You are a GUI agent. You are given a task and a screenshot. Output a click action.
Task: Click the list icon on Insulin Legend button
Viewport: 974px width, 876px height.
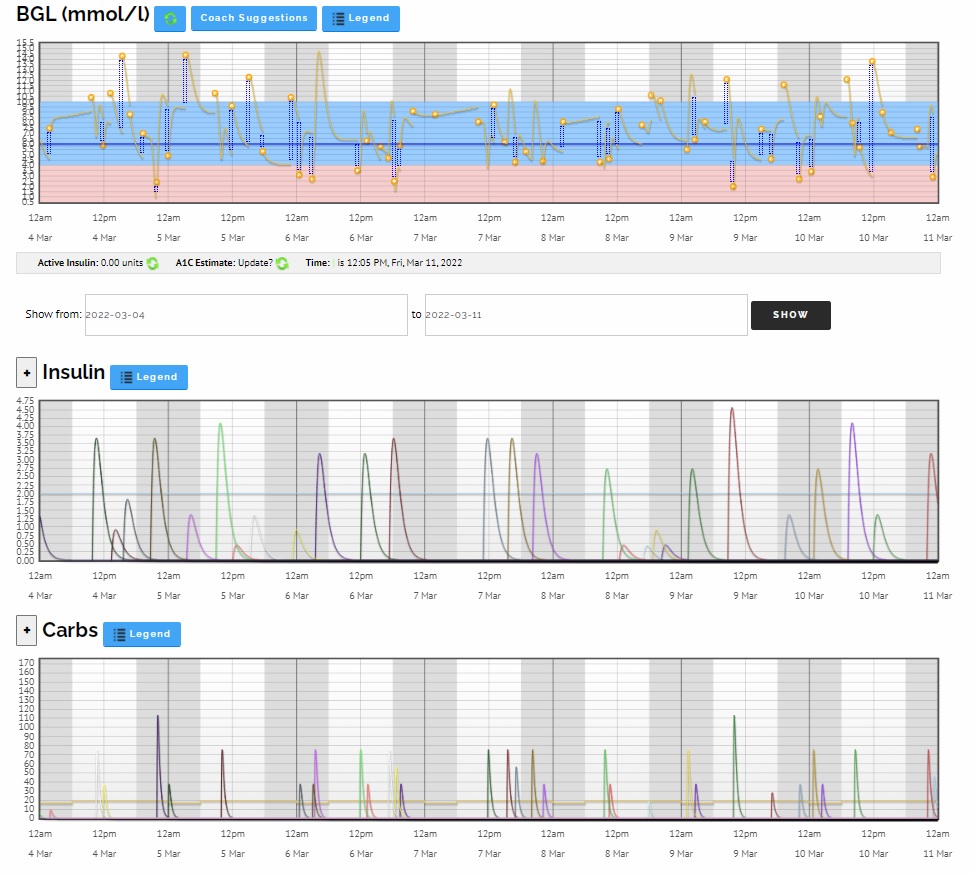(126, 377)
